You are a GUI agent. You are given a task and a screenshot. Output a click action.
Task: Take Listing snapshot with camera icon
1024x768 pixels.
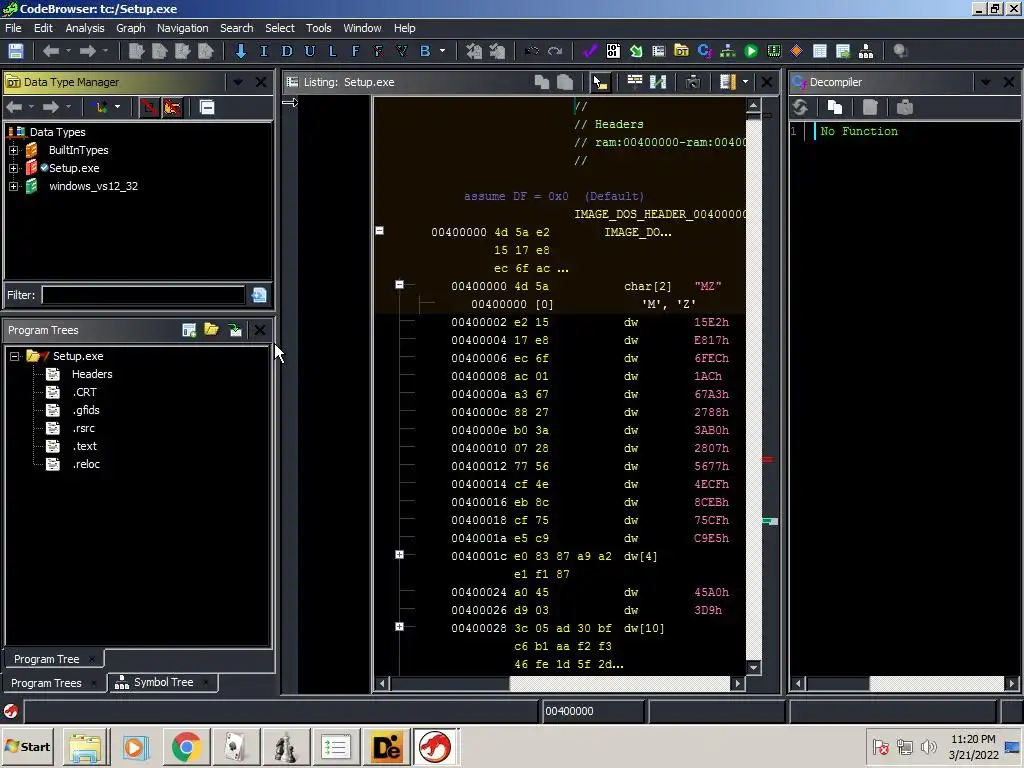[x=693, y=82]
